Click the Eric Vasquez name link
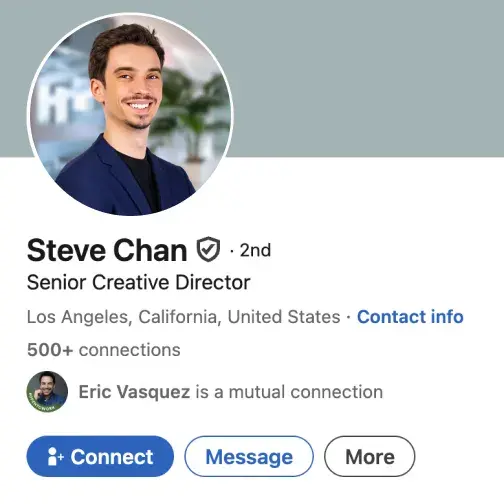This screenshot has height=504, width=504. tap(134, 392)
